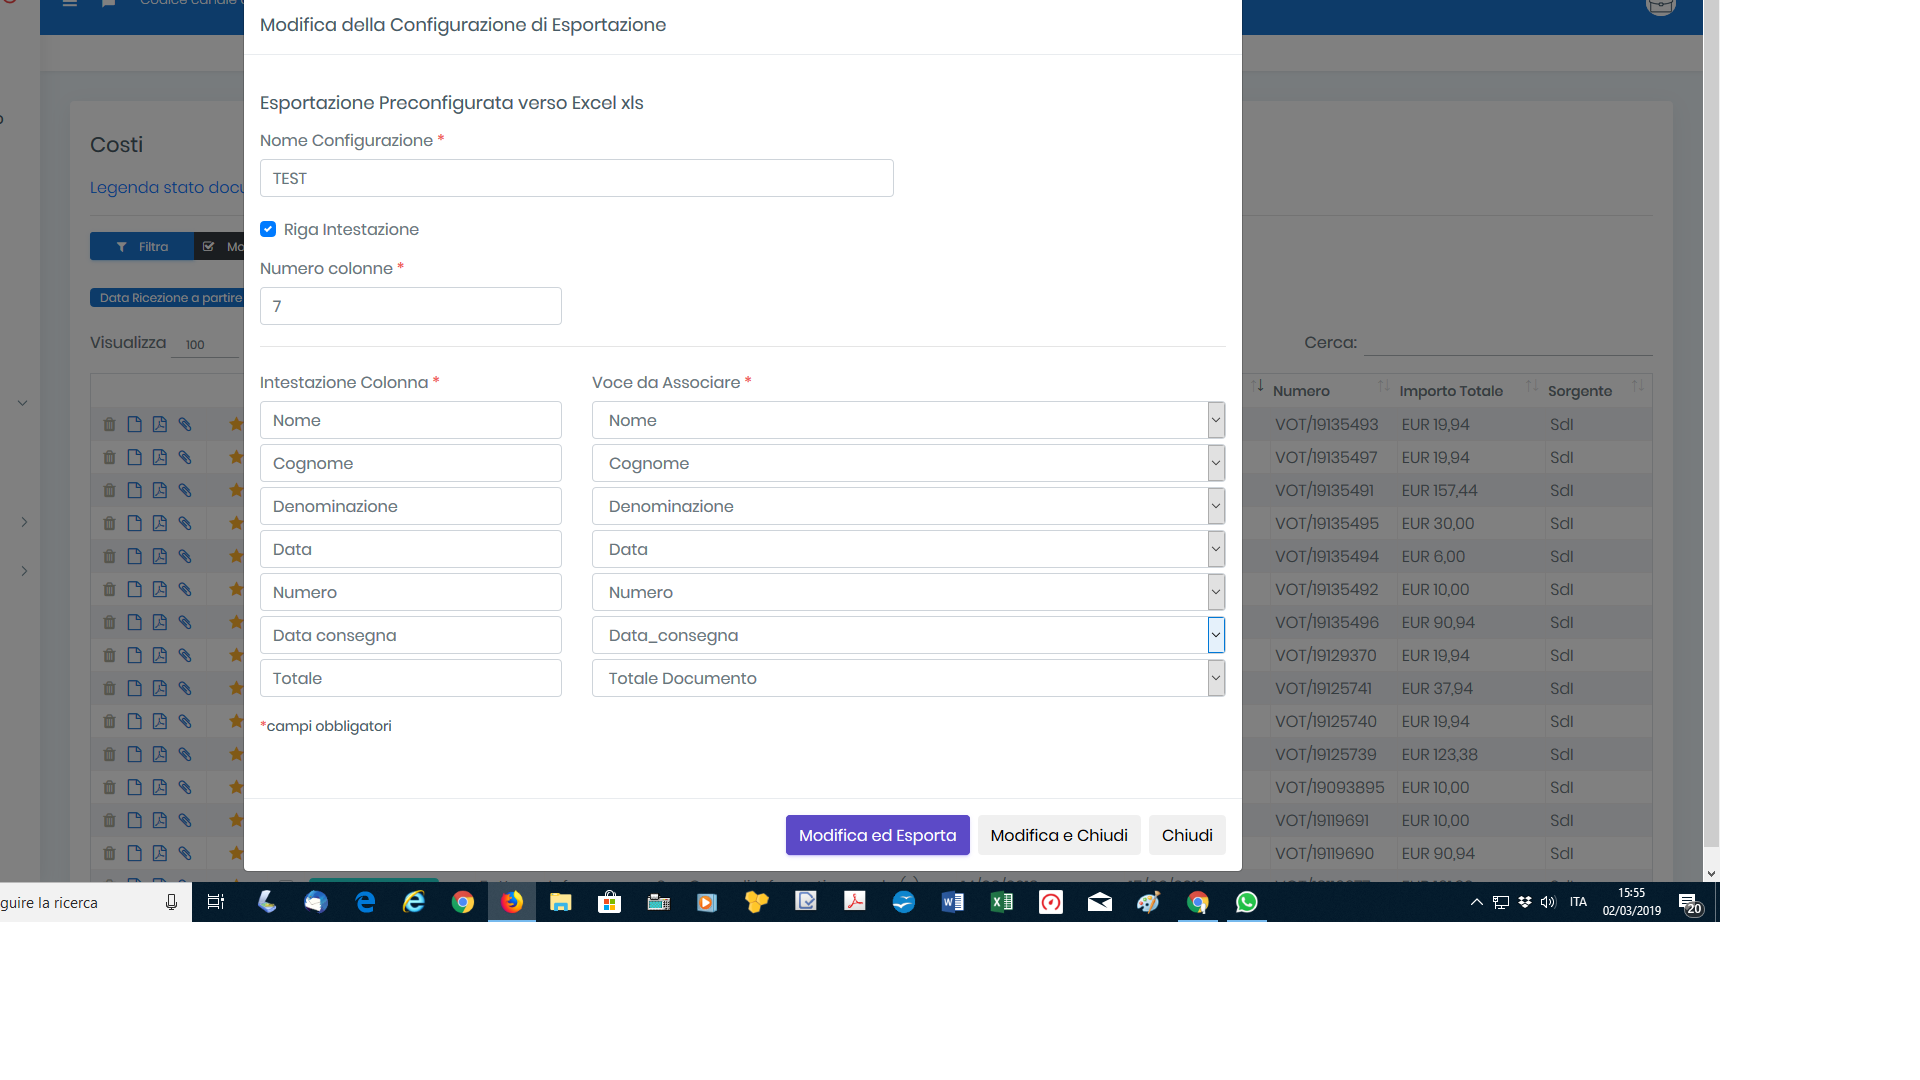
Task: Click the Numero colonne input field
Action: (411, 306)
